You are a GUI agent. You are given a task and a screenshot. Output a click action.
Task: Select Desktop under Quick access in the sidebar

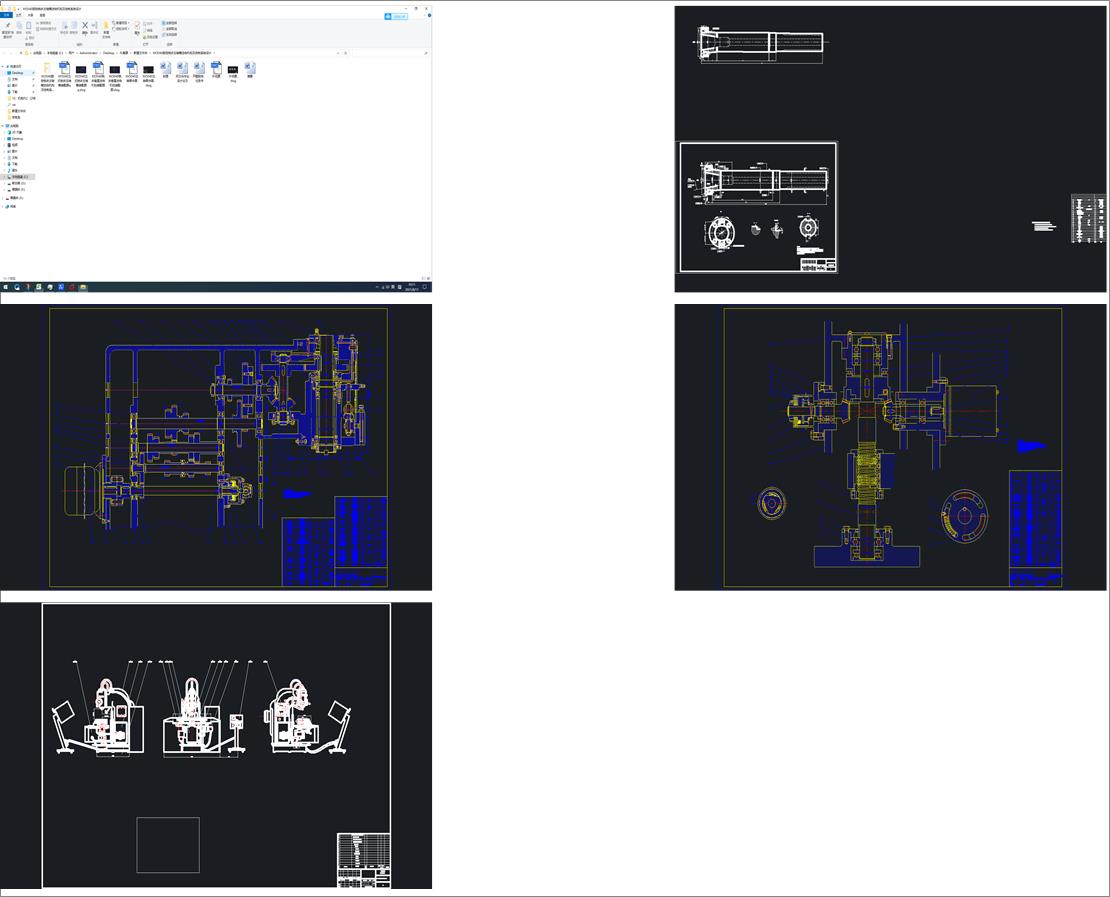coord(17,73)
